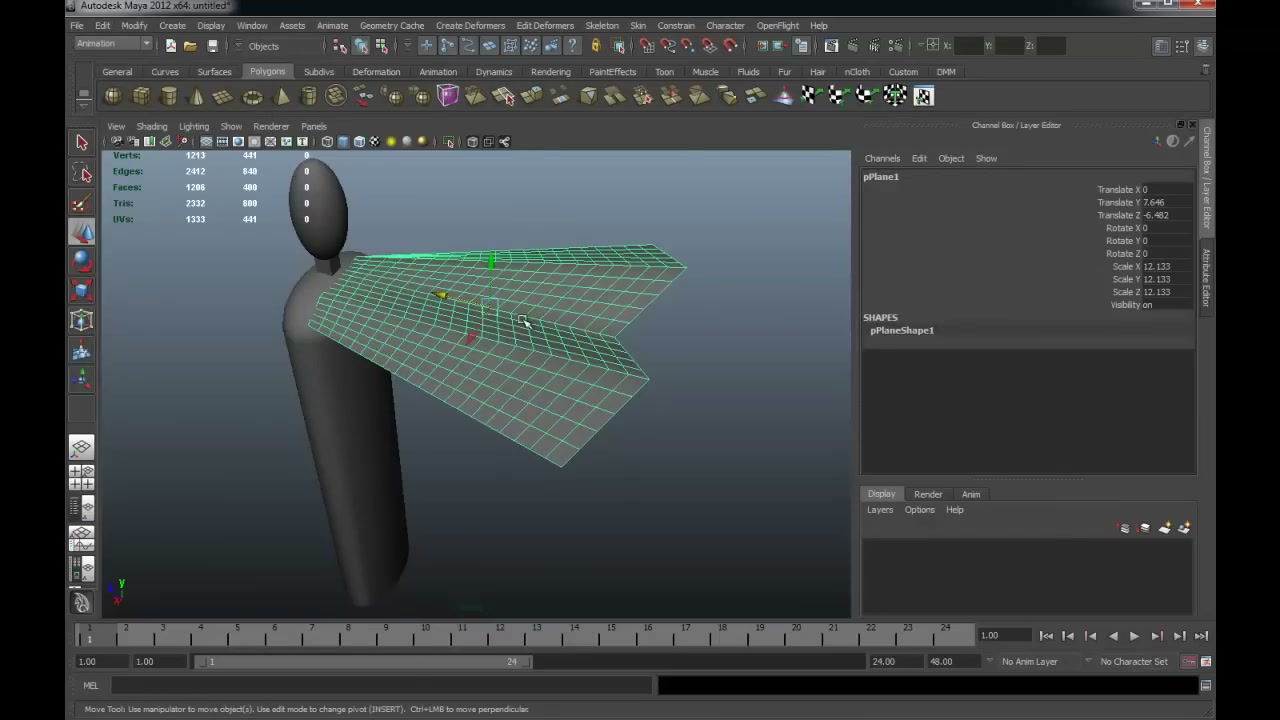This screenshot has height=720, width=1280.
Task: Open the File menu
Action: [x=77, y=26]
